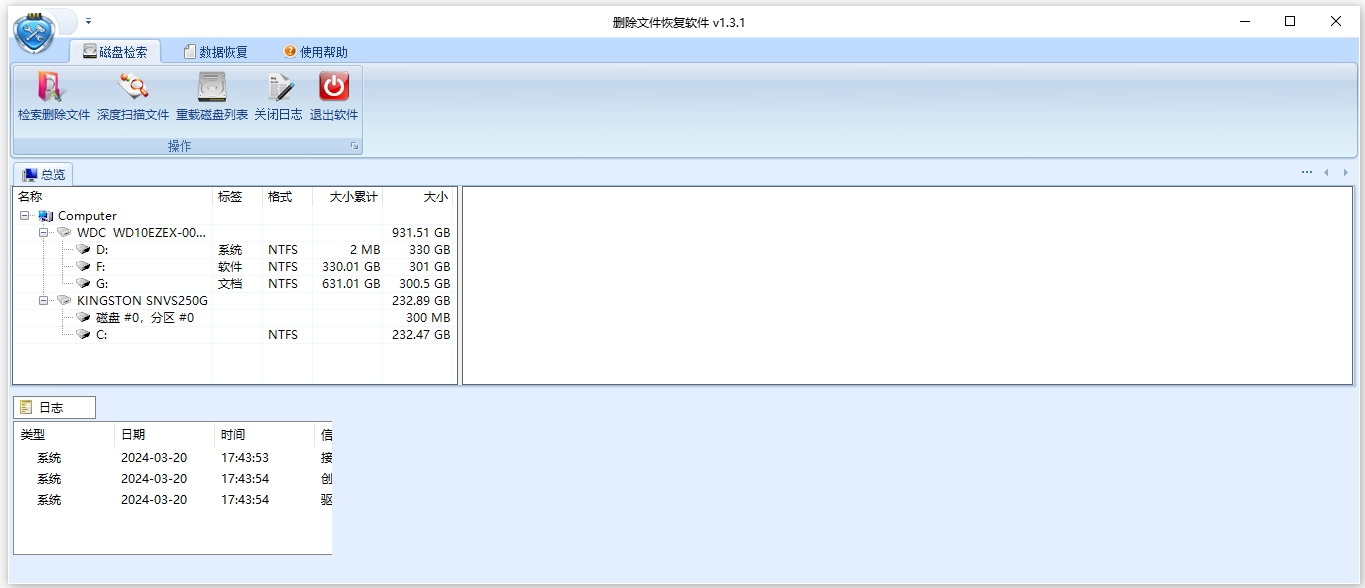Screen dimensions: 1365x588
Task: Click drive F: disk icon
Action: coord(84,267)
